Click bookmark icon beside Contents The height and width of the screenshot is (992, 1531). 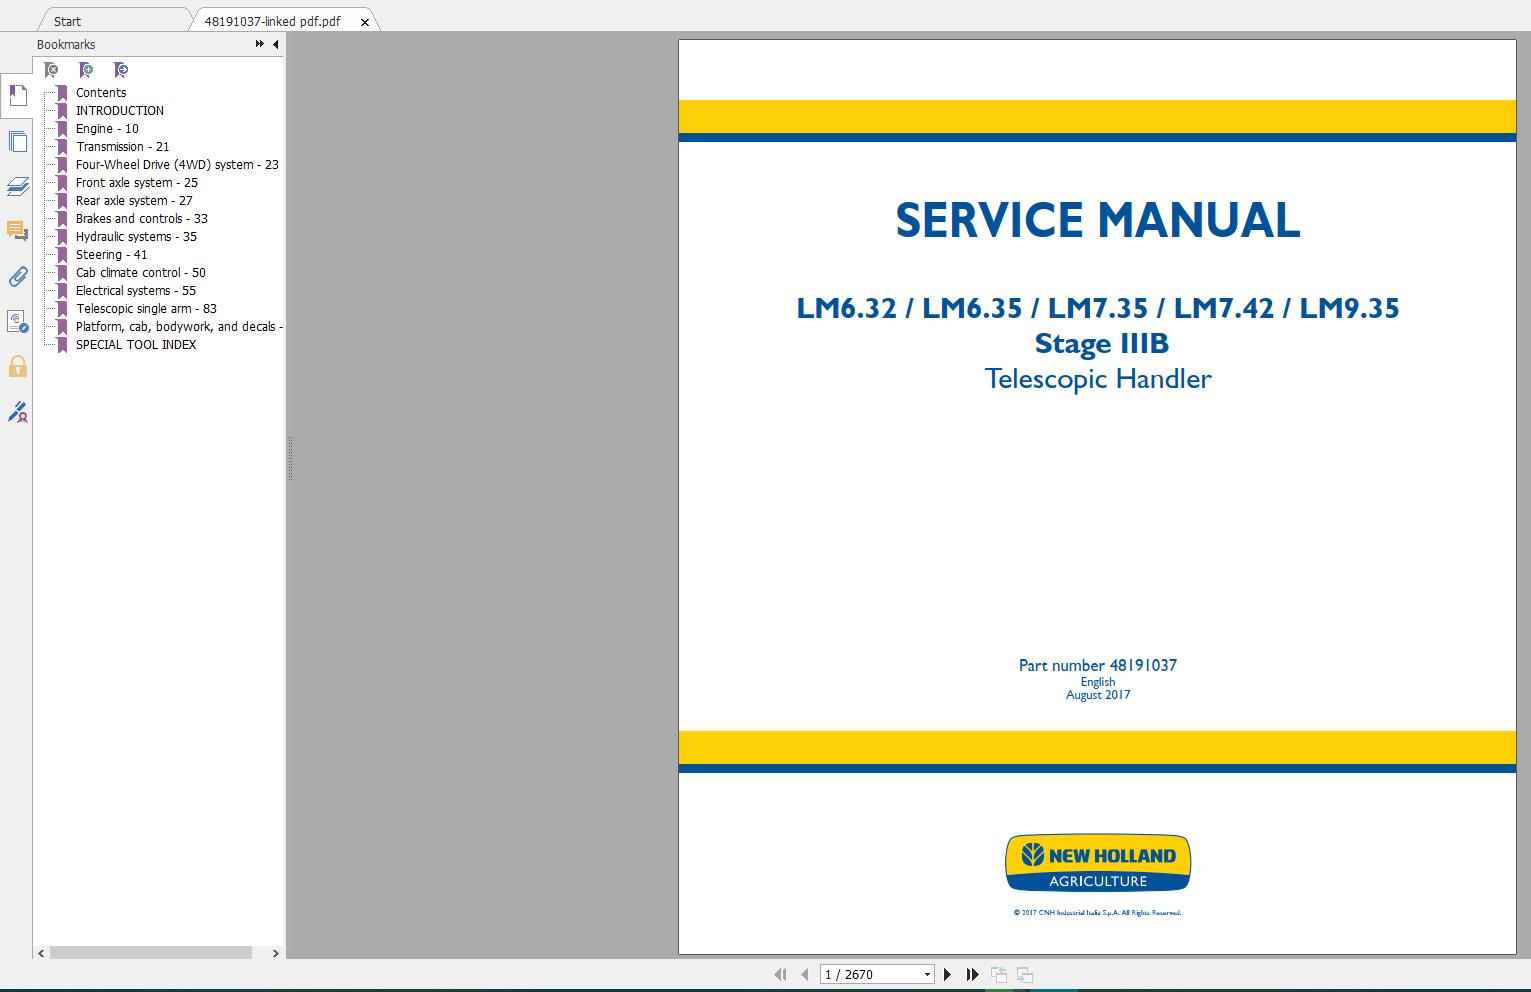coord(62,93)
